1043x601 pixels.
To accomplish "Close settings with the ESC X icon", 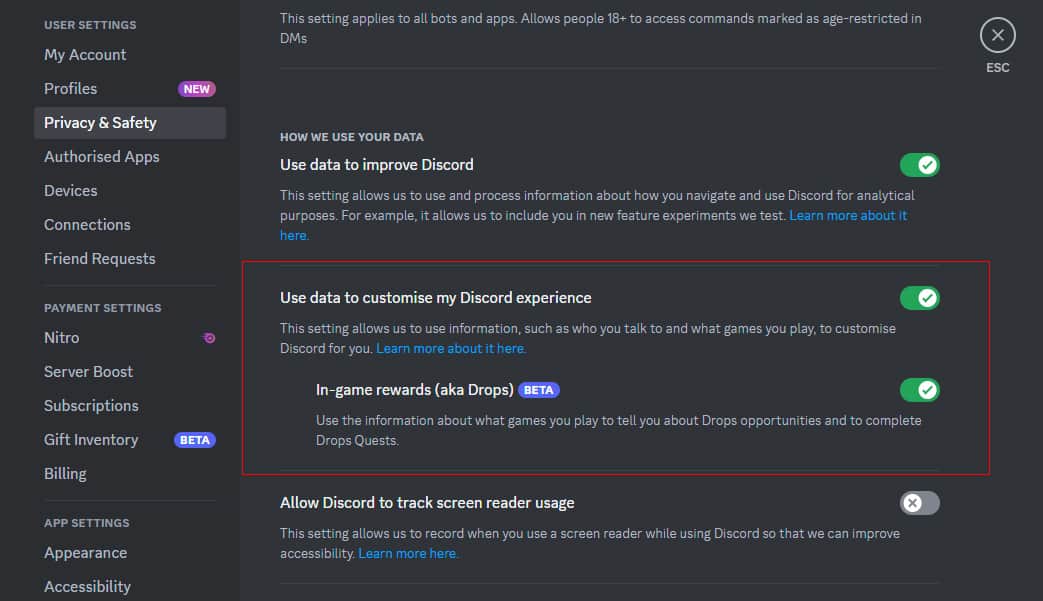I will coord(997,36).
